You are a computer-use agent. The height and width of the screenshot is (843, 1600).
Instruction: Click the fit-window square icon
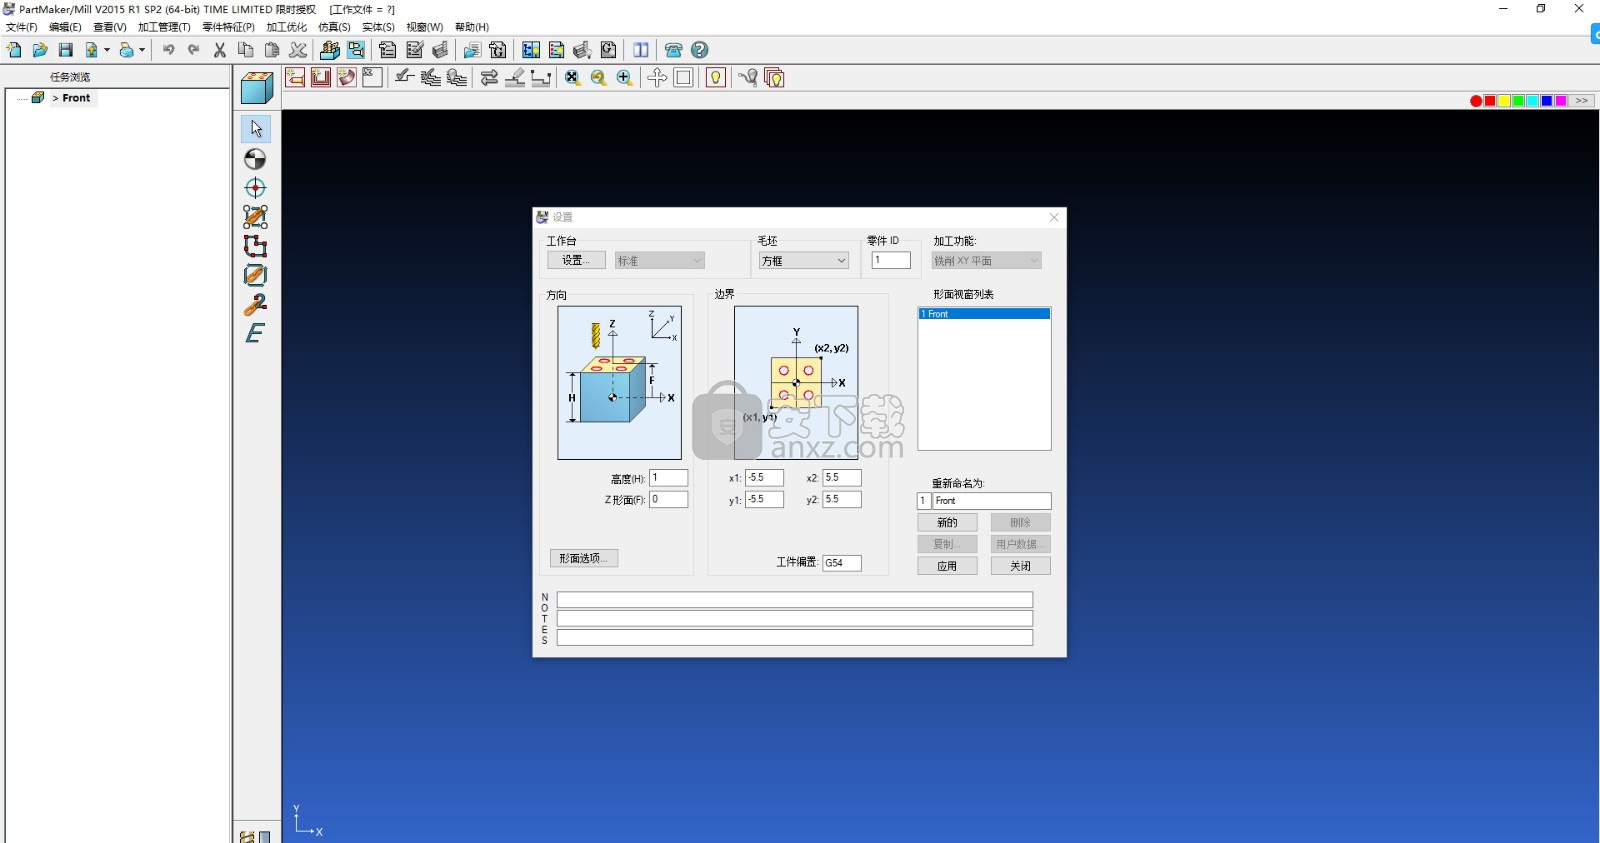684,78
